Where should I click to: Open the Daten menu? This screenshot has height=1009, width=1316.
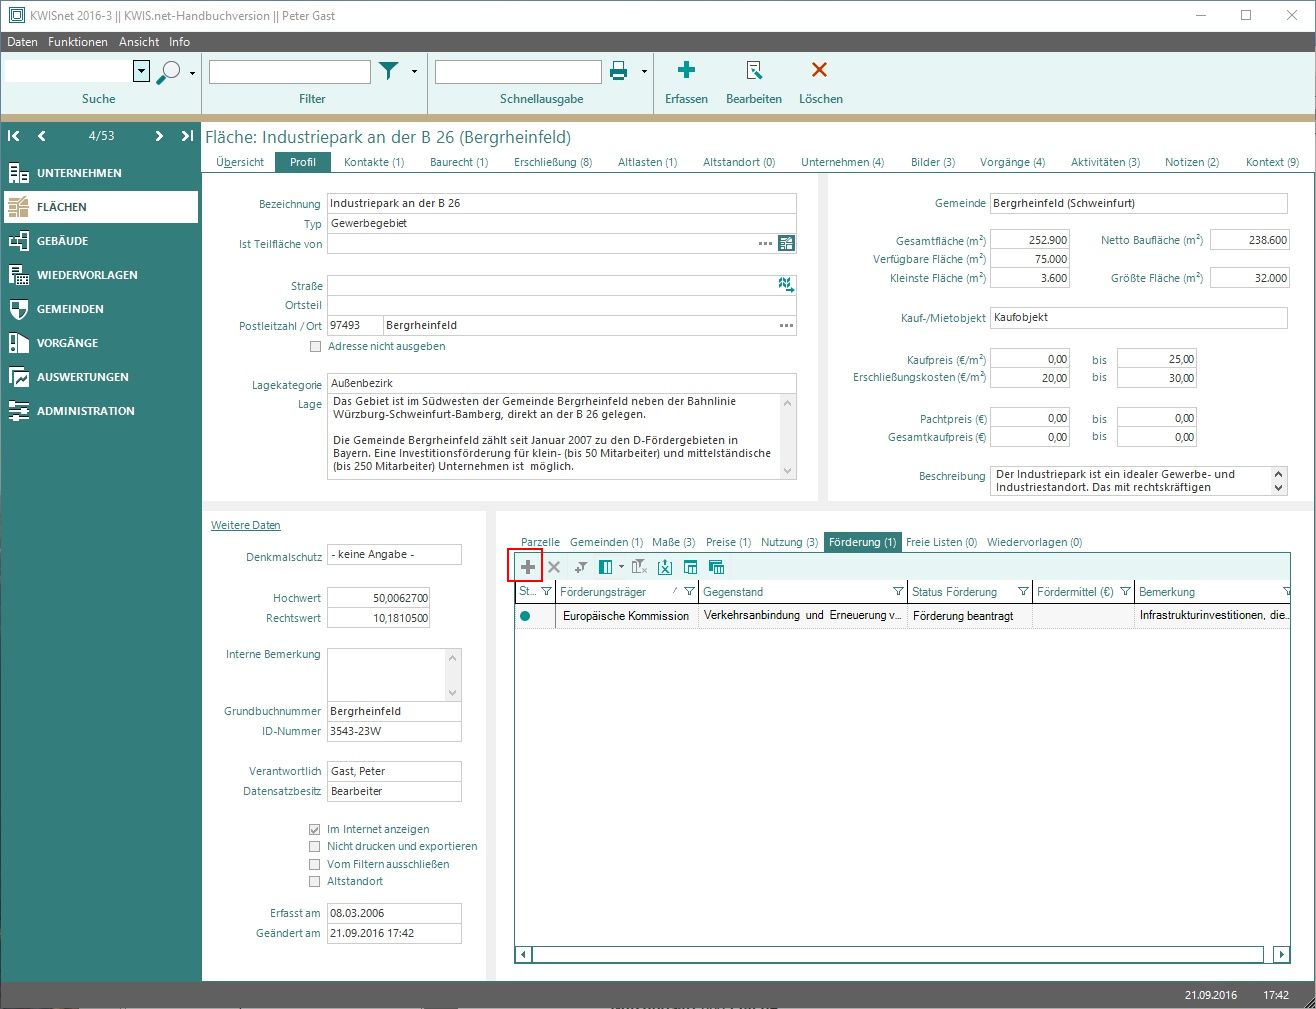click(x=22, y=42)
